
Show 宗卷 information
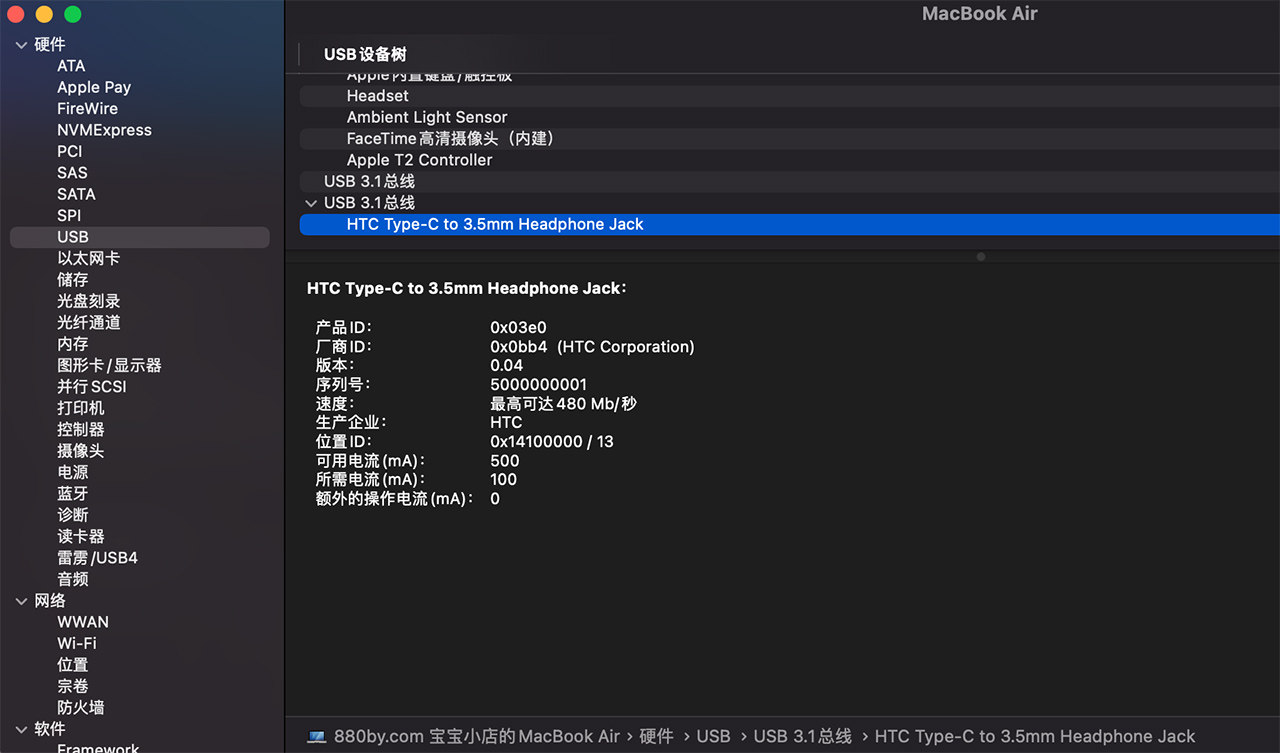73,687
